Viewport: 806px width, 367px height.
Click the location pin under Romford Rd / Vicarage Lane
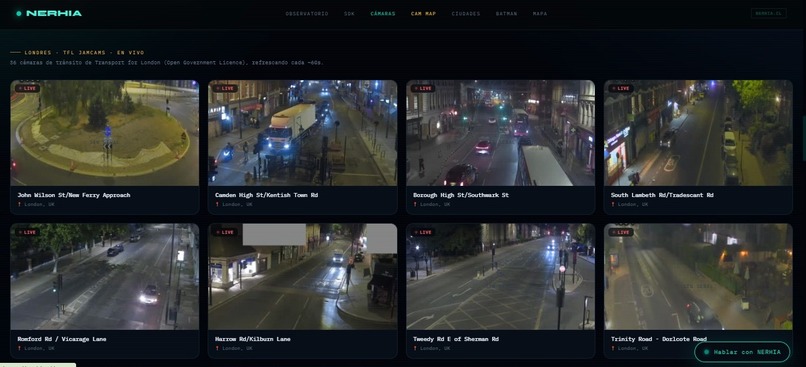[x=20, y=348]
